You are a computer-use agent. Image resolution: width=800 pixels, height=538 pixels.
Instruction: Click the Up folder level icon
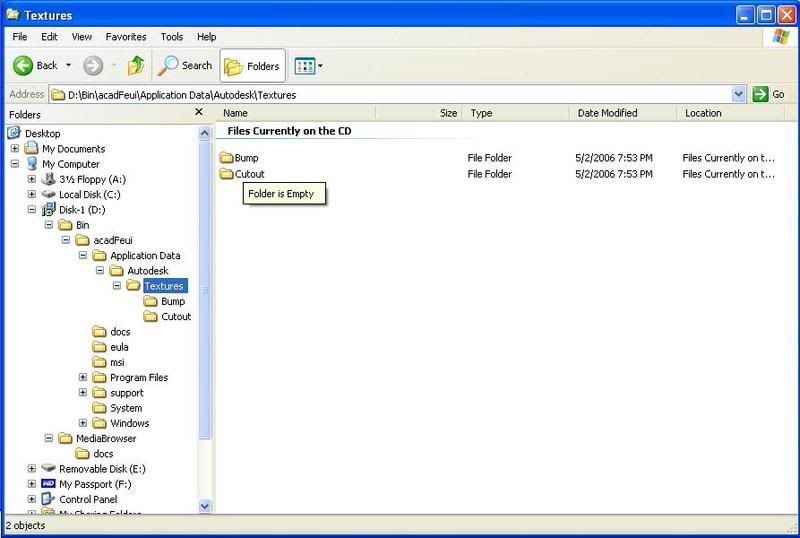(136, 66)
